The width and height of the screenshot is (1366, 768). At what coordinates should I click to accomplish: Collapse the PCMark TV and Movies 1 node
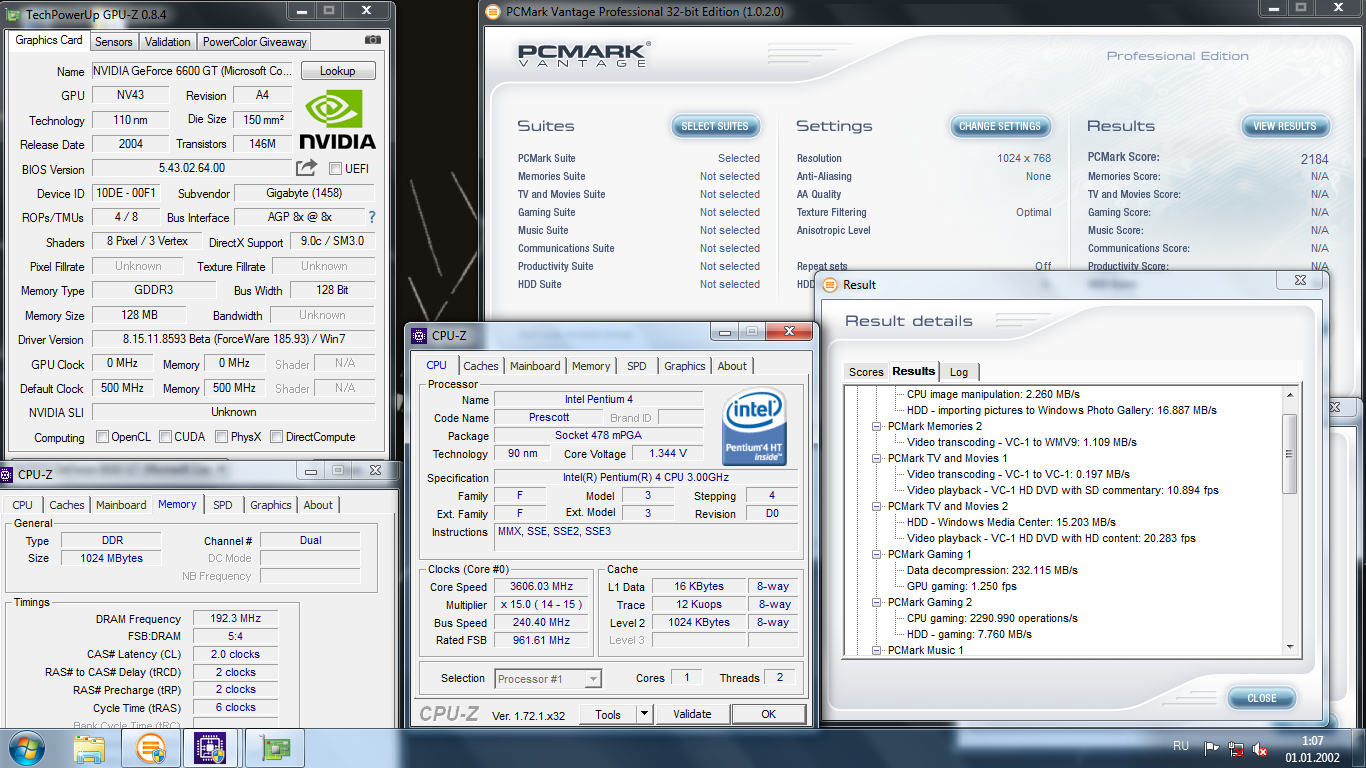pos(877,458)
